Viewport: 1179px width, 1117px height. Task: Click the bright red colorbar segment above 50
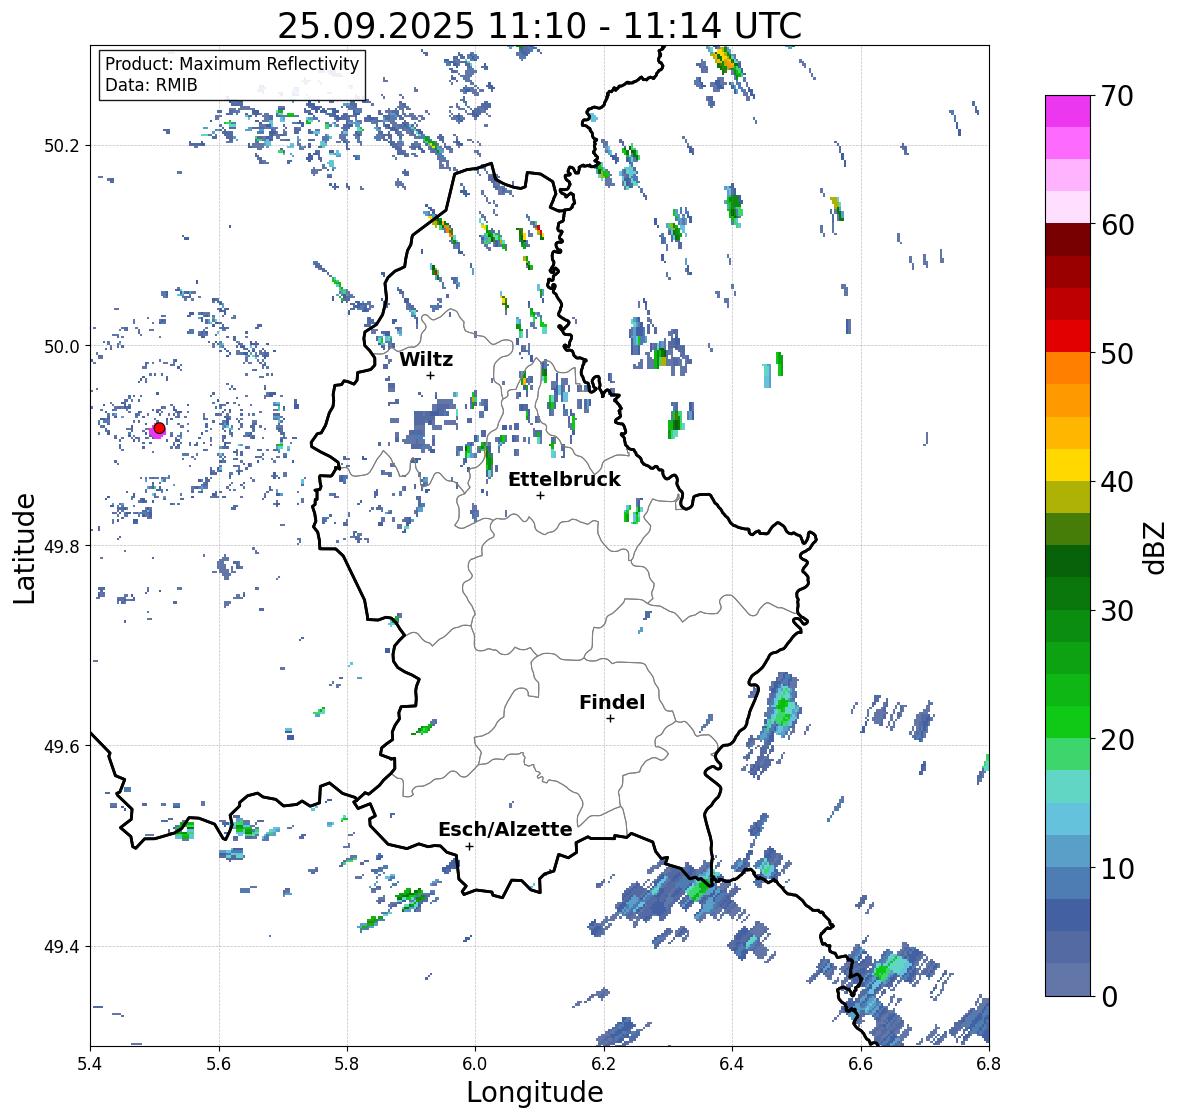[x=1068, y=336]
